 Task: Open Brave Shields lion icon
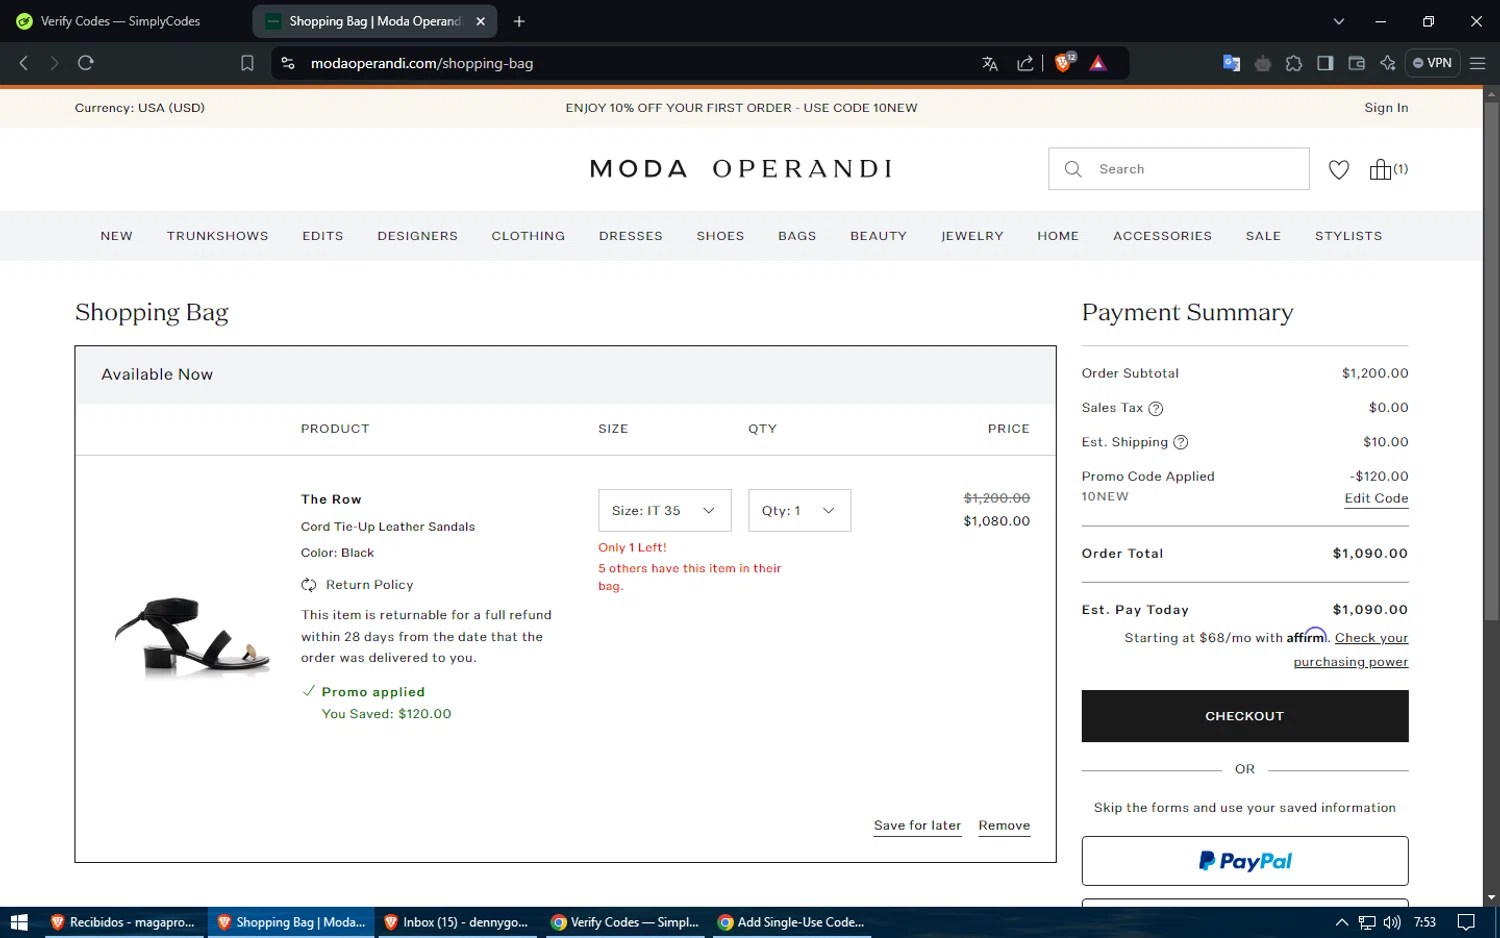tap(1064, 63)
